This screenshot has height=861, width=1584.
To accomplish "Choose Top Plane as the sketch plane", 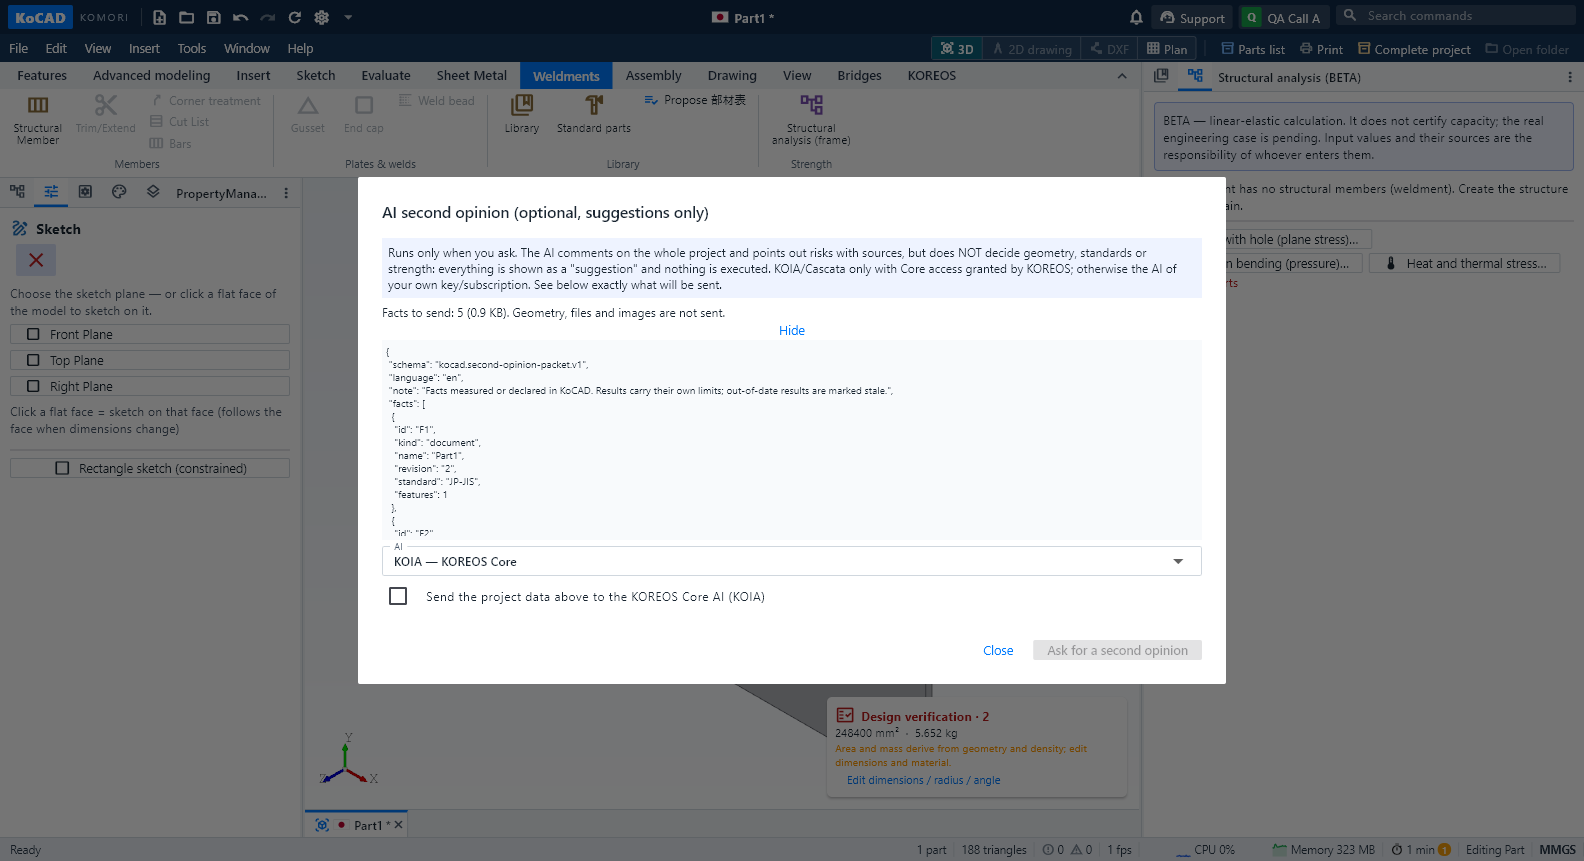I will point(150,360).
